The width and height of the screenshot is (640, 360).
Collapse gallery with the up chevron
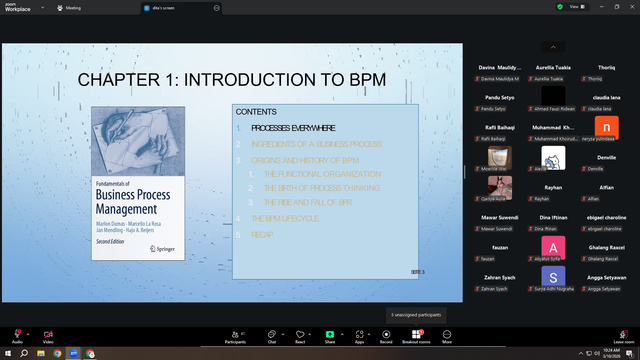pos(553,47)
